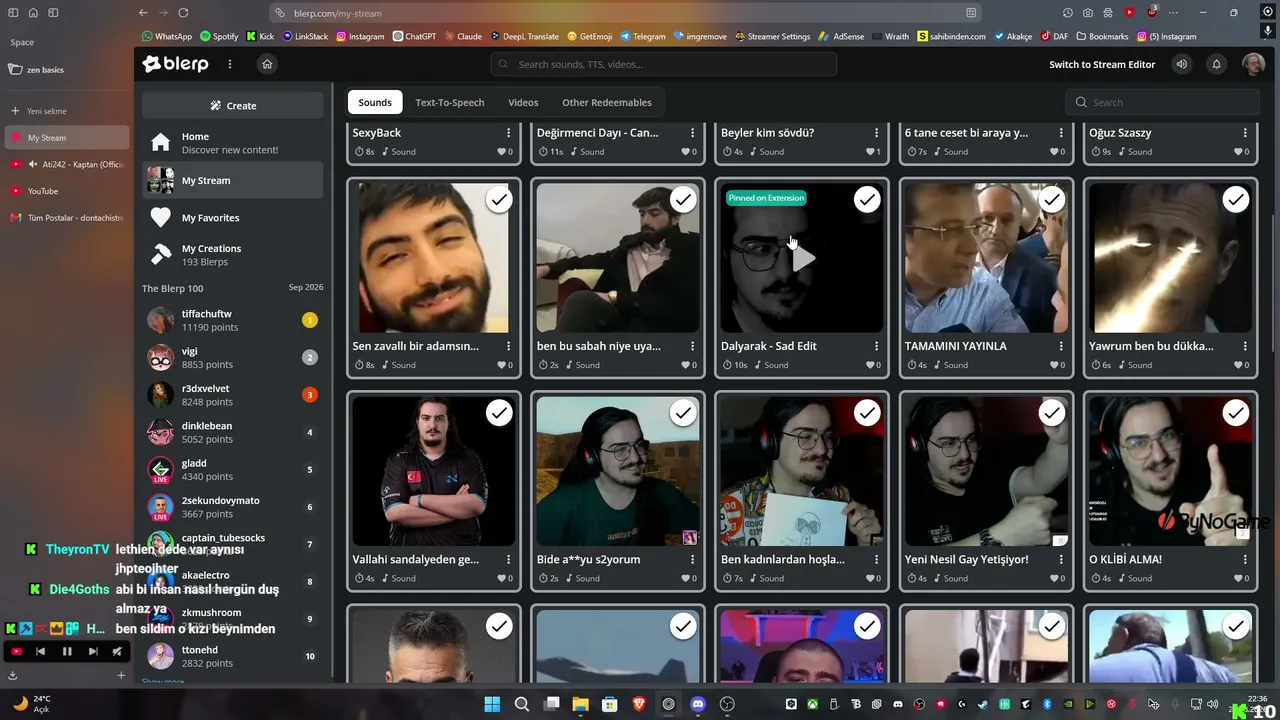Open tiffachuftw's leaderboard entry

click(232, 320)
